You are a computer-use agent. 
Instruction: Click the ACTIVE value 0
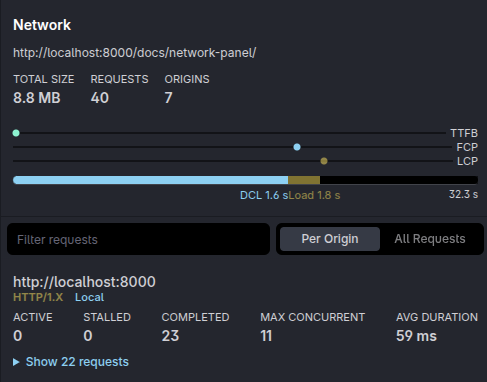18,336
